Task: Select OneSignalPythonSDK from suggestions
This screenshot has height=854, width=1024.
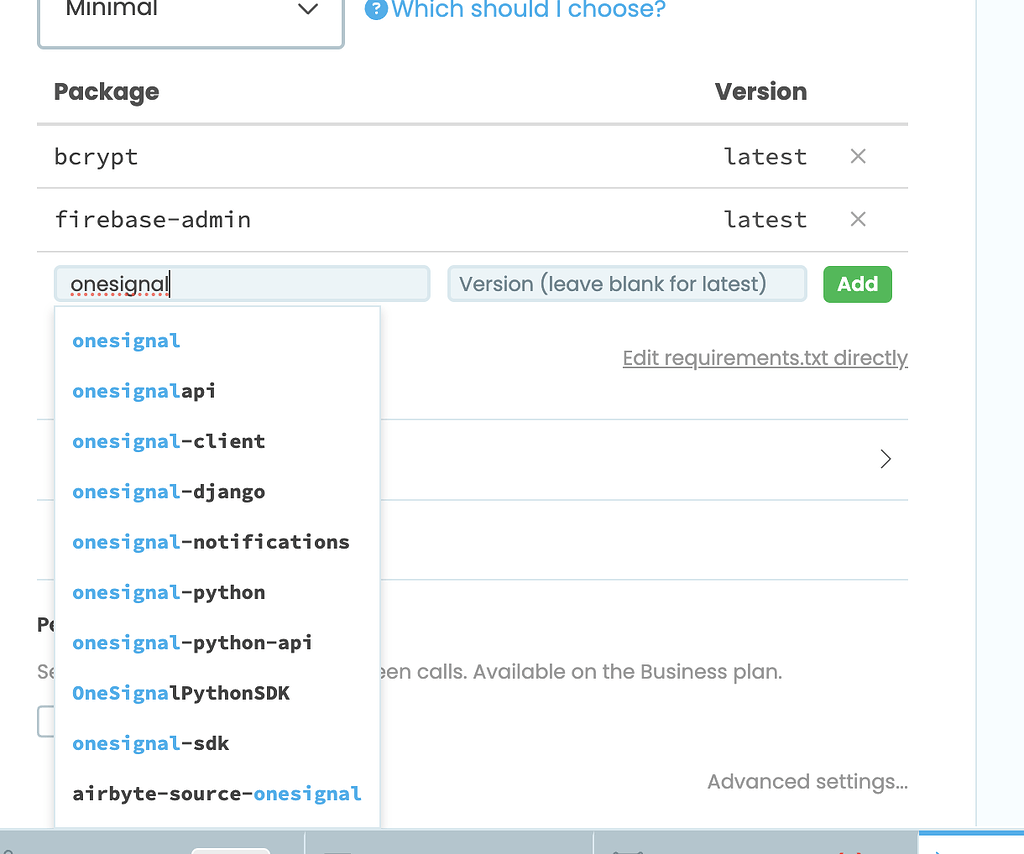Action: point(180,693)
